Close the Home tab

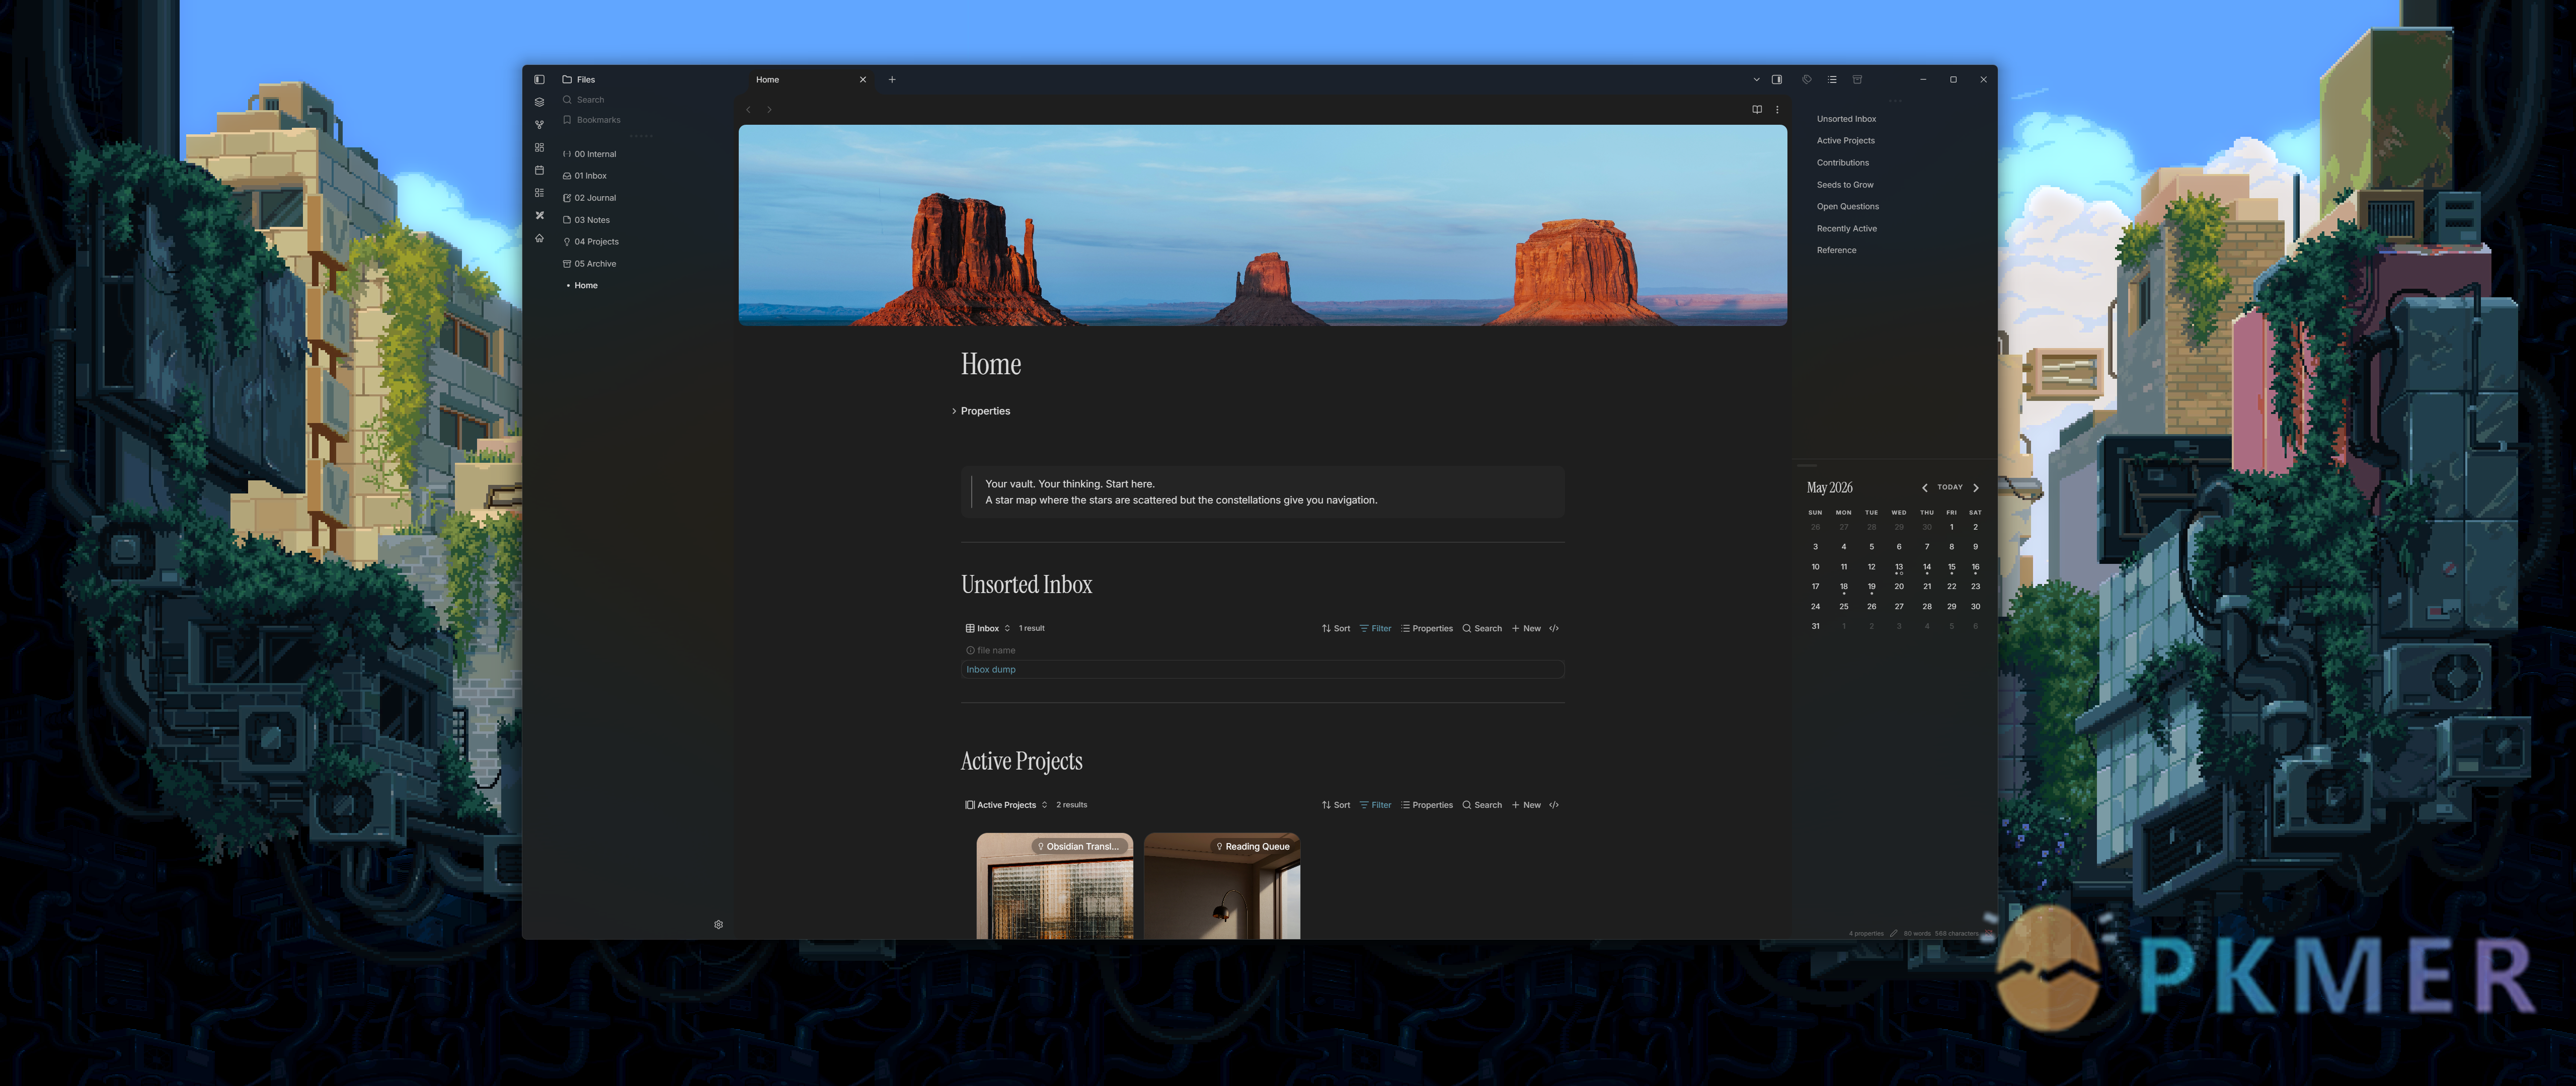pyautogui.click(x=863, y=79)
